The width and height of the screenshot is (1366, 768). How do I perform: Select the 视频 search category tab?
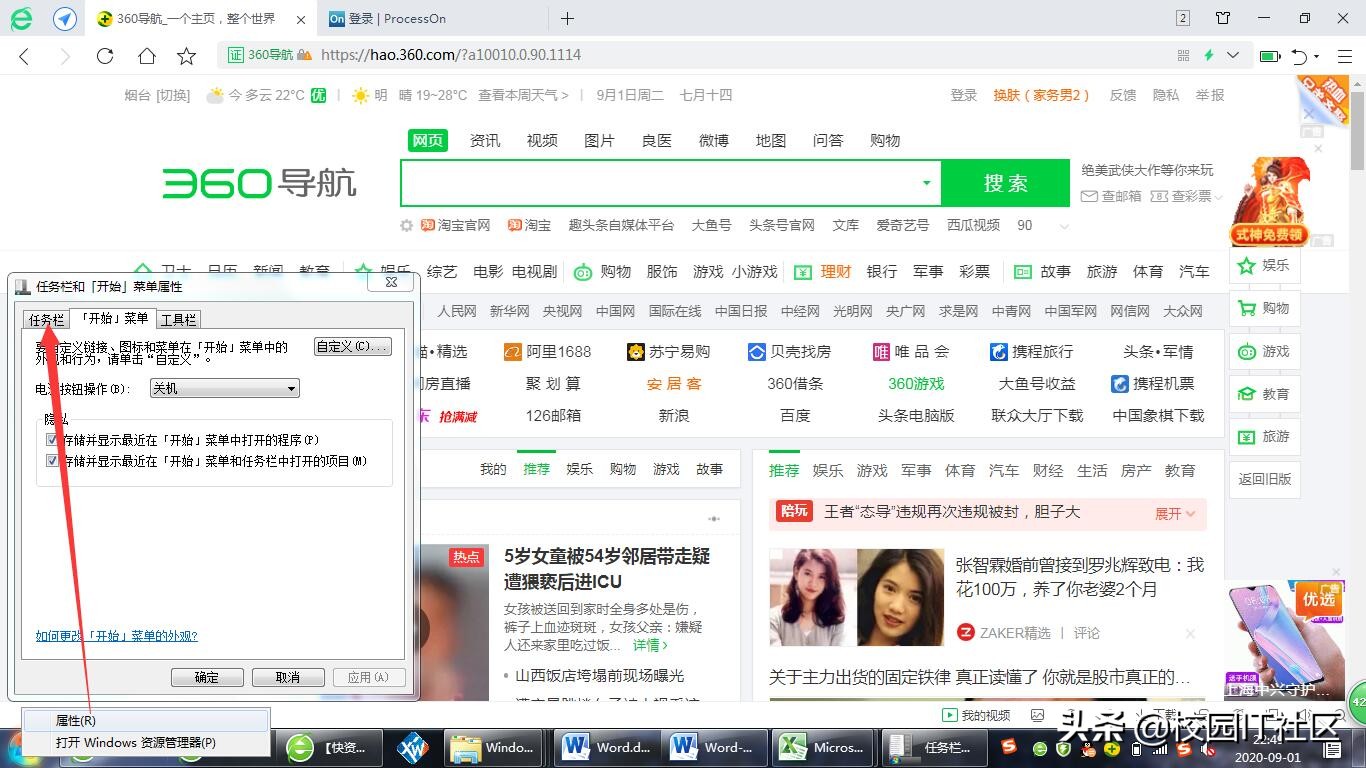tap(542, 141)
